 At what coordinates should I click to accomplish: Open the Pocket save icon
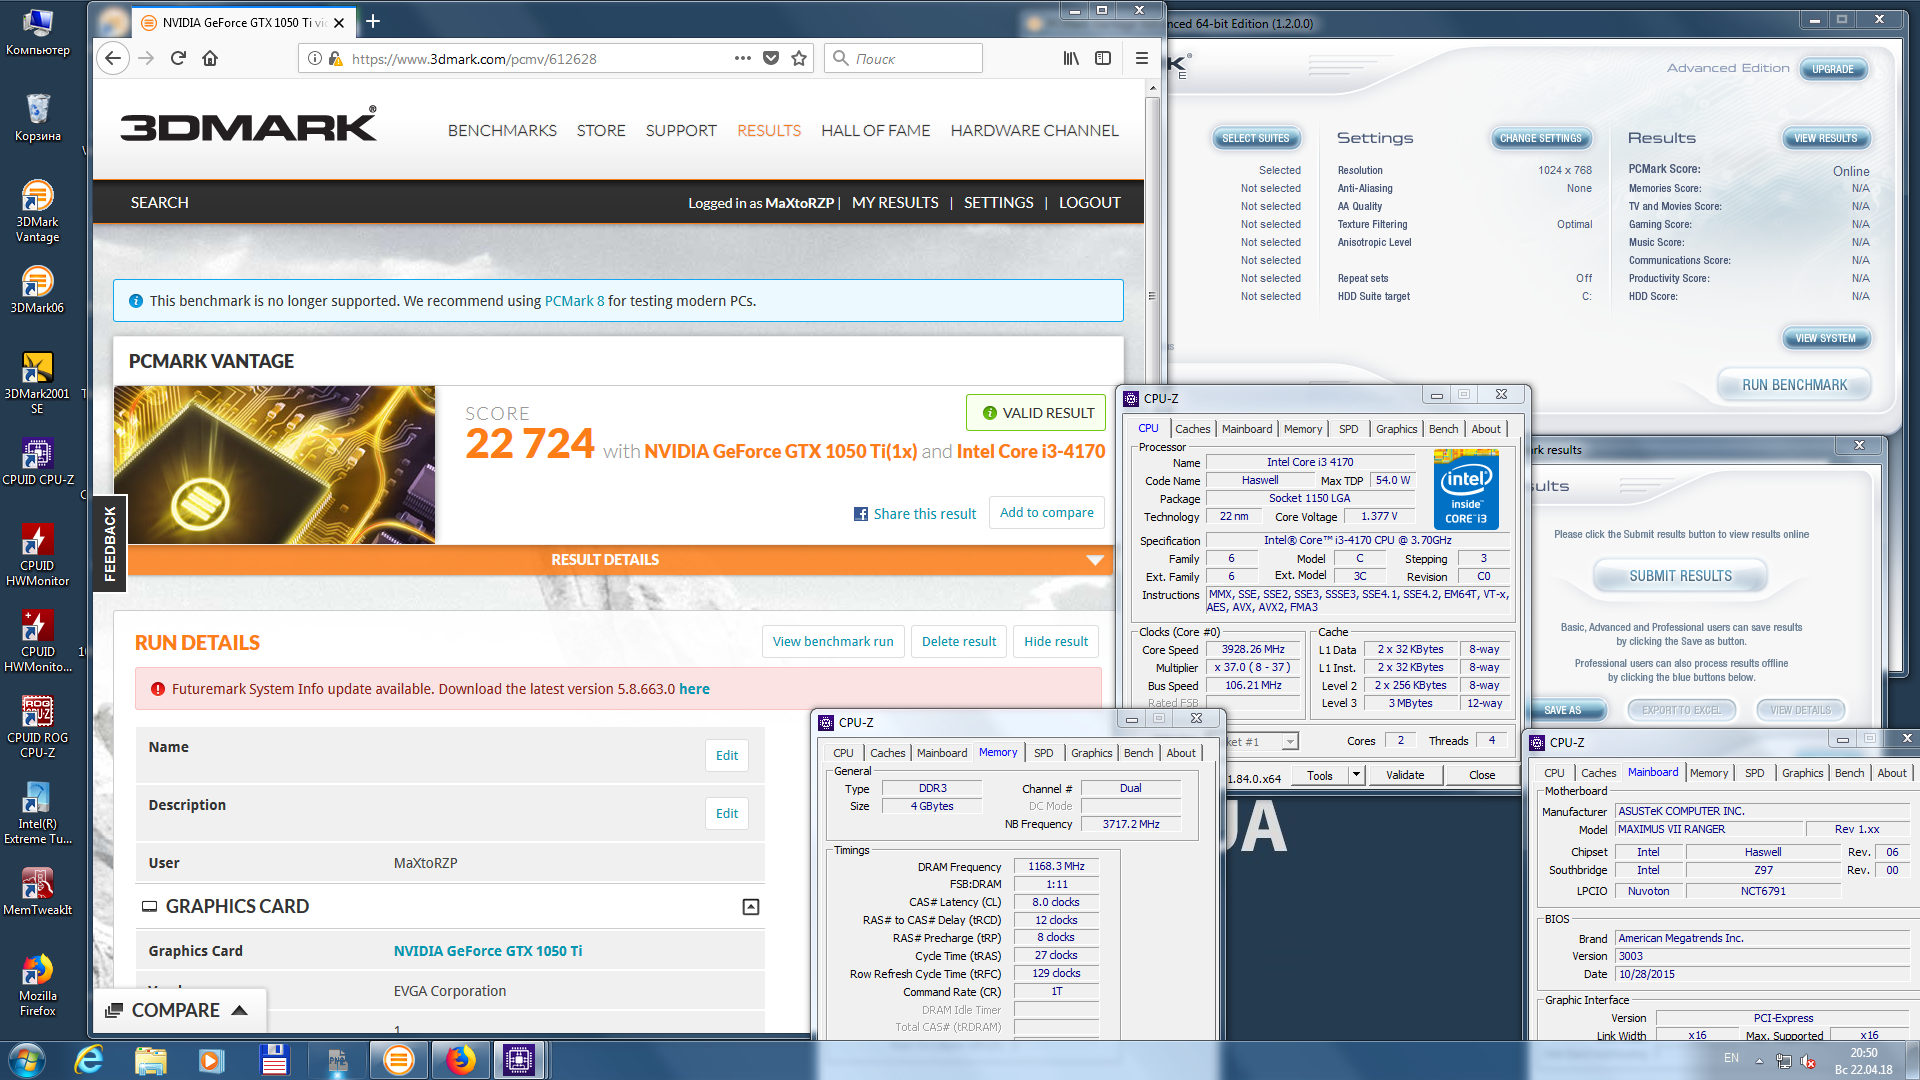click(771, 58)
